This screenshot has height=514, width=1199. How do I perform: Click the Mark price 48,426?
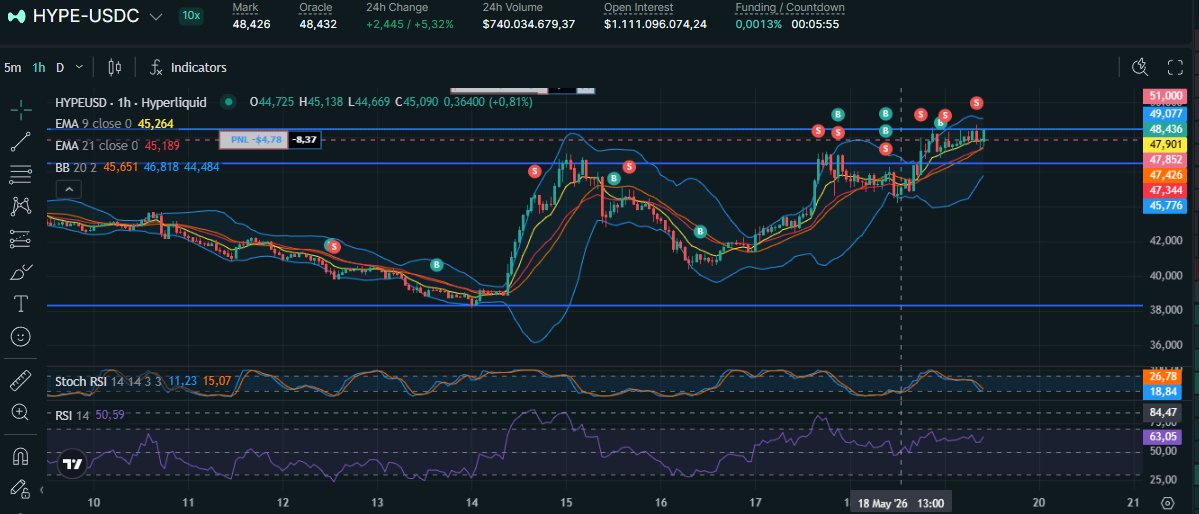click(252, 24)
